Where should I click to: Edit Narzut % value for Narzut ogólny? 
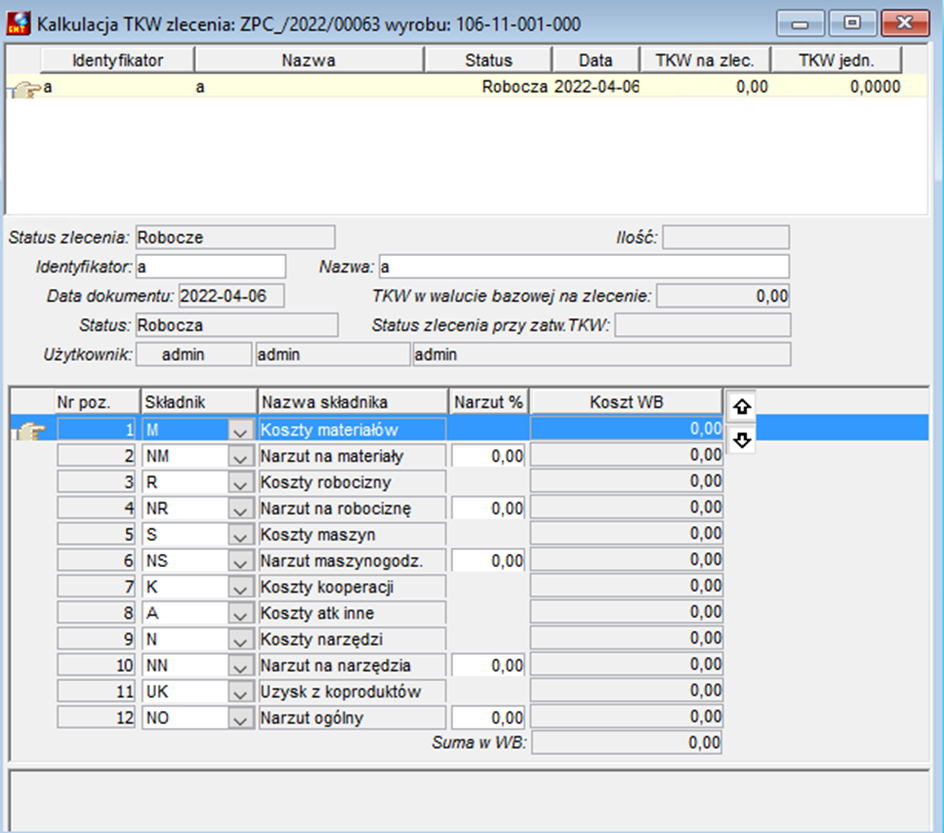coord(488,717)
